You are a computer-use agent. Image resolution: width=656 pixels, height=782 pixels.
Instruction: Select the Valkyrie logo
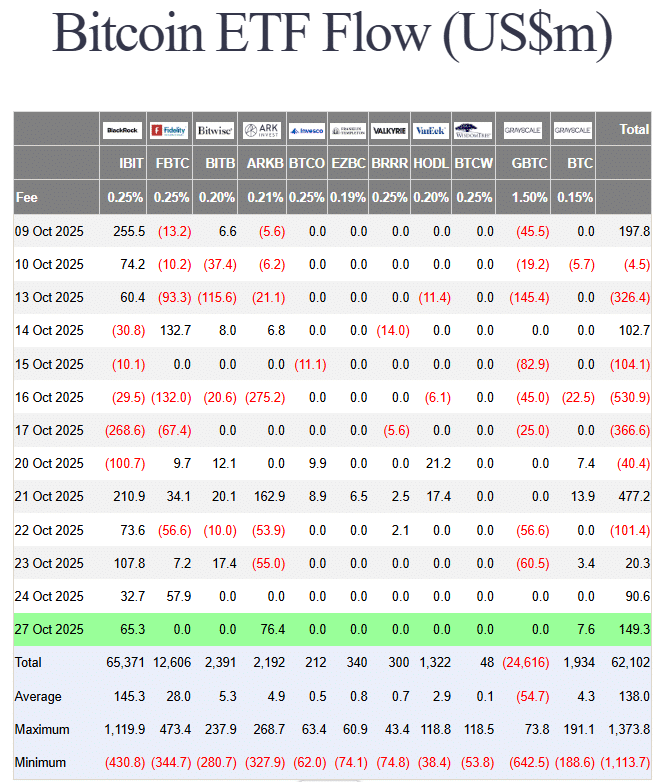pos(389,130)
